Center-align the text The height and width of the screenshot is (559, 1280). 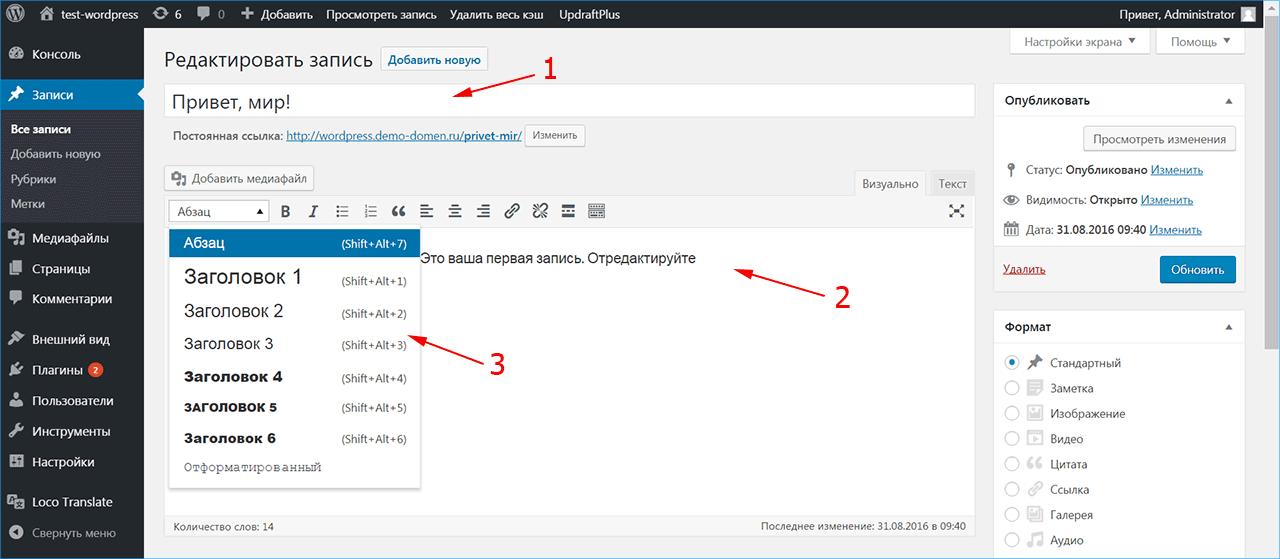pyautogui.click(x=455, y=211)
